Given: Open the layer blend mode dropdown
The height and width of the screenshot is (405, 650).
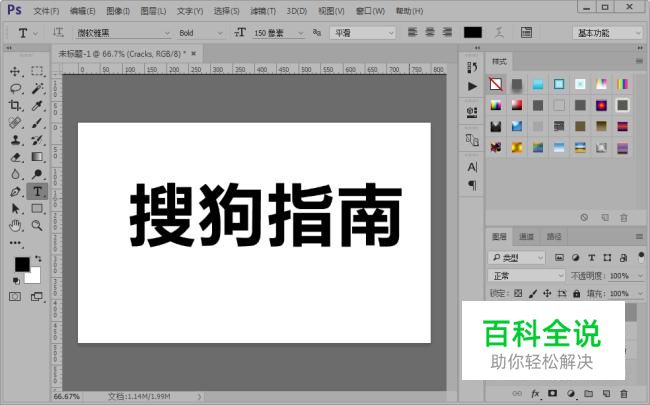Looking at the screenshot, I should pos(526,276).
